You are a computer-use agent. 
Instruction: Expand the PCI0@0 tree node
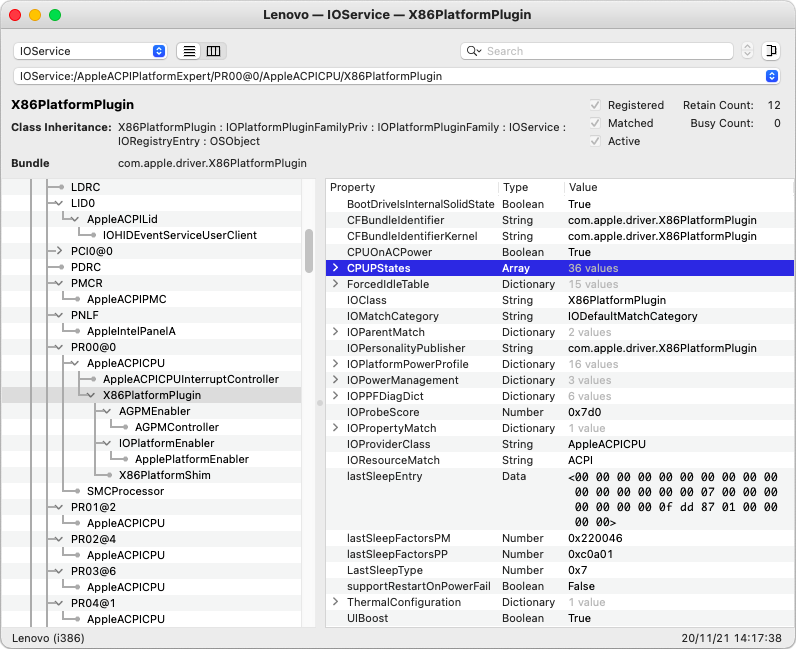point(59,251)
